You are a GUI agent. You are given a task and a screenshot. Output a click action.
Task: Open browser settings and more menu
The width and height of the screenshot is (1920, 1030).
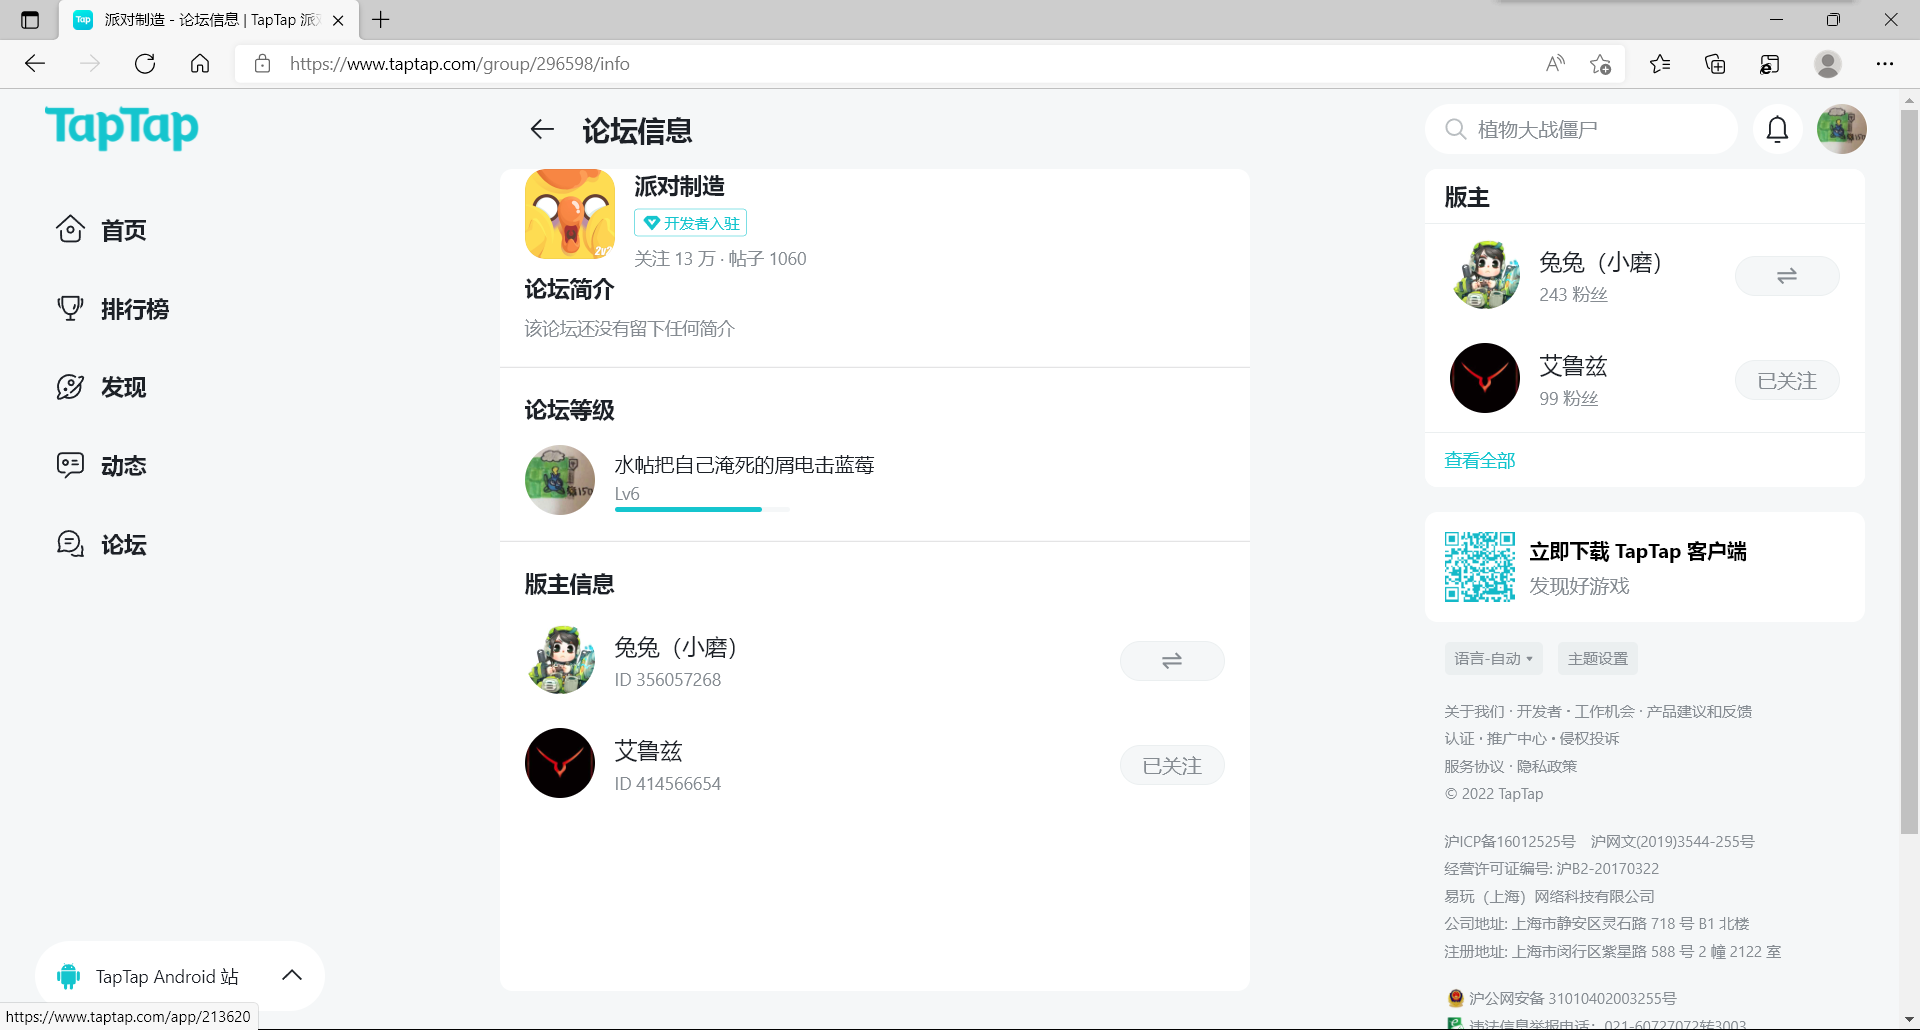click(1885, 64)
